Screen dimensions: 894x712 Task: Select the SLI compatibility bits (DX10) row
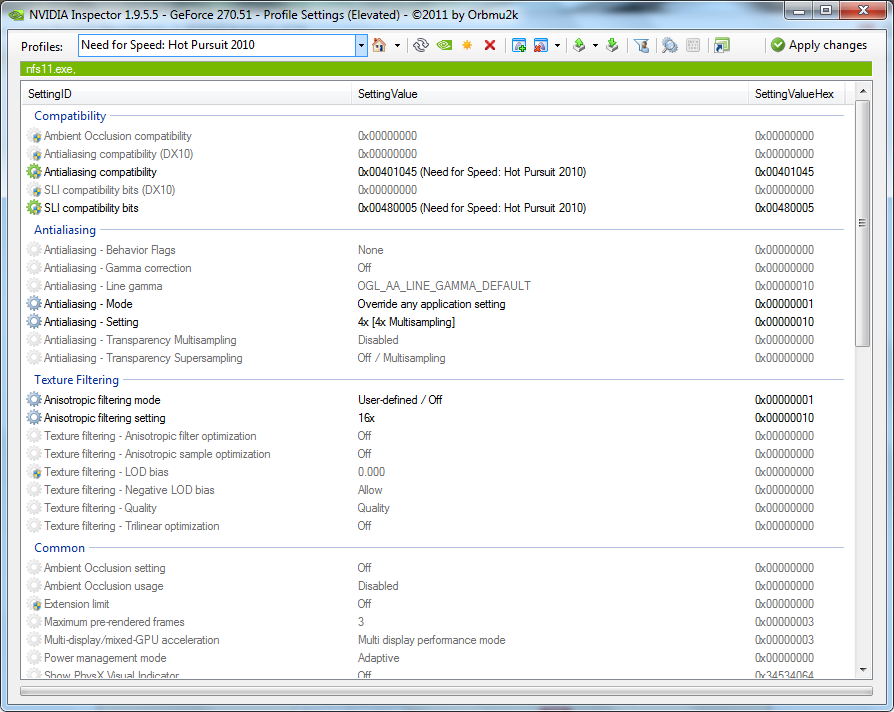[x=433, y=190]
